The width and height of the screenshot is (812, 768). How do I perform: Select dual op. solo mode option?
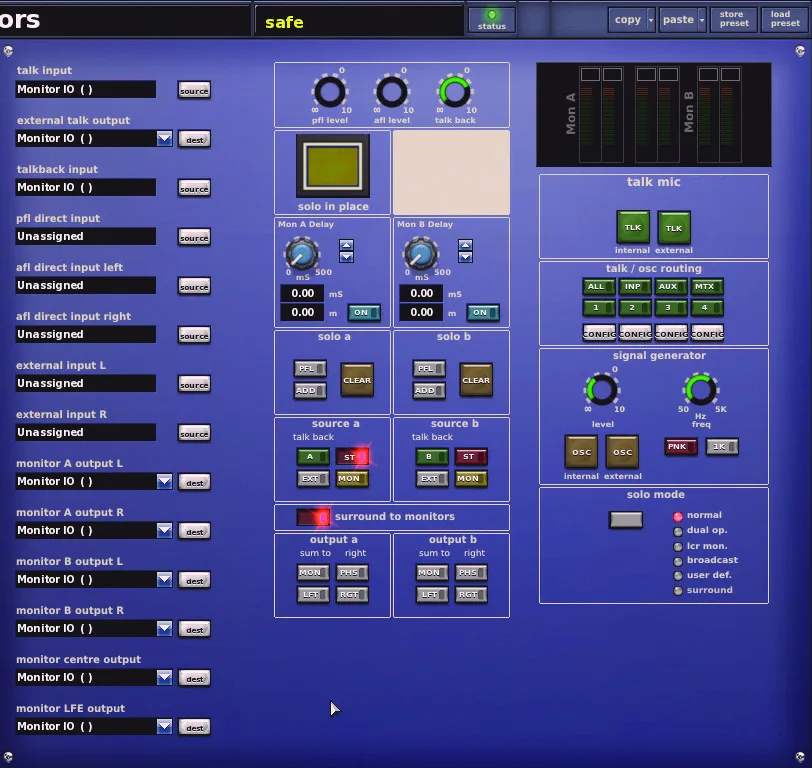pyautogui.click(x=678, y=531)
